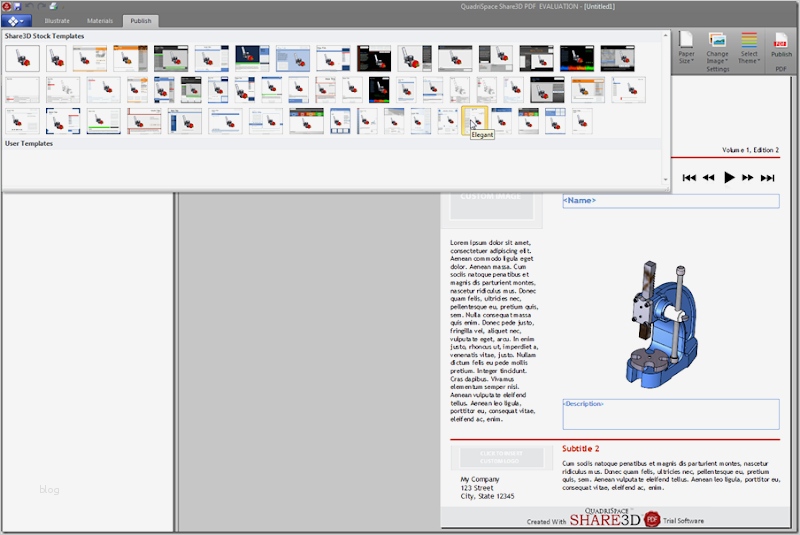Switch to the Materials tab
The height and width of the screenshot is (535, 800).
tap(100, 20)
